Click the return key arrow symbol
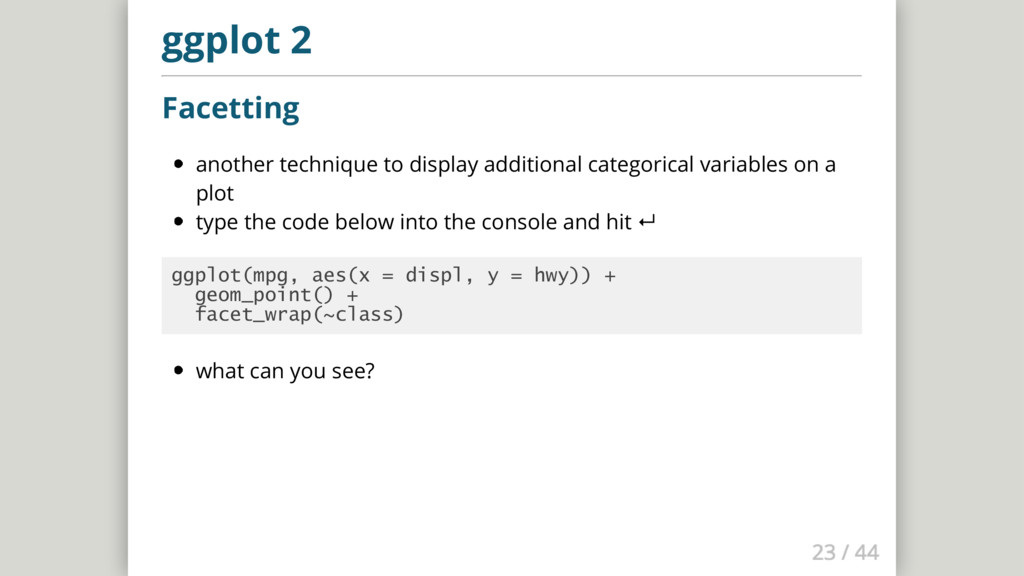Image resolution: width=1024 pixels, height=576 pixels. click(646, 222)
